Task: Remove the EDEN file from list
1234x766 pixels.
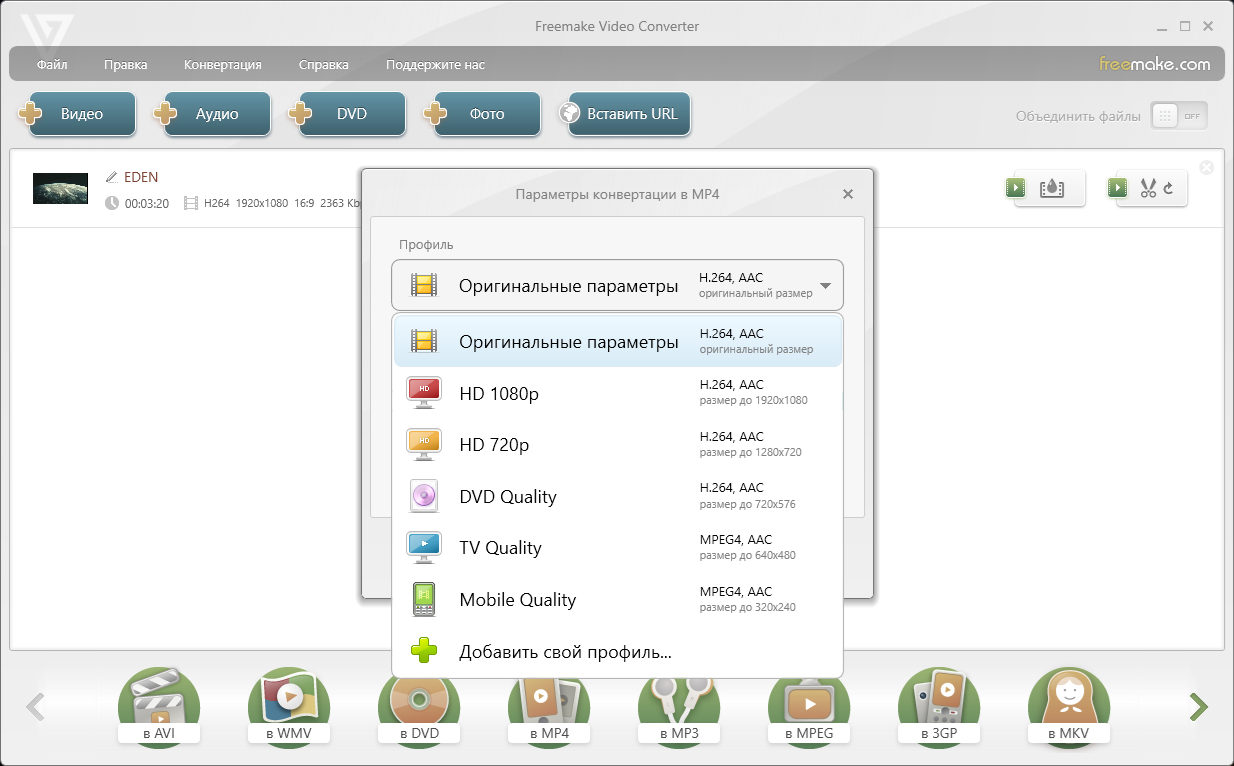Action: pyautogui.click(x=1206, y=167)
